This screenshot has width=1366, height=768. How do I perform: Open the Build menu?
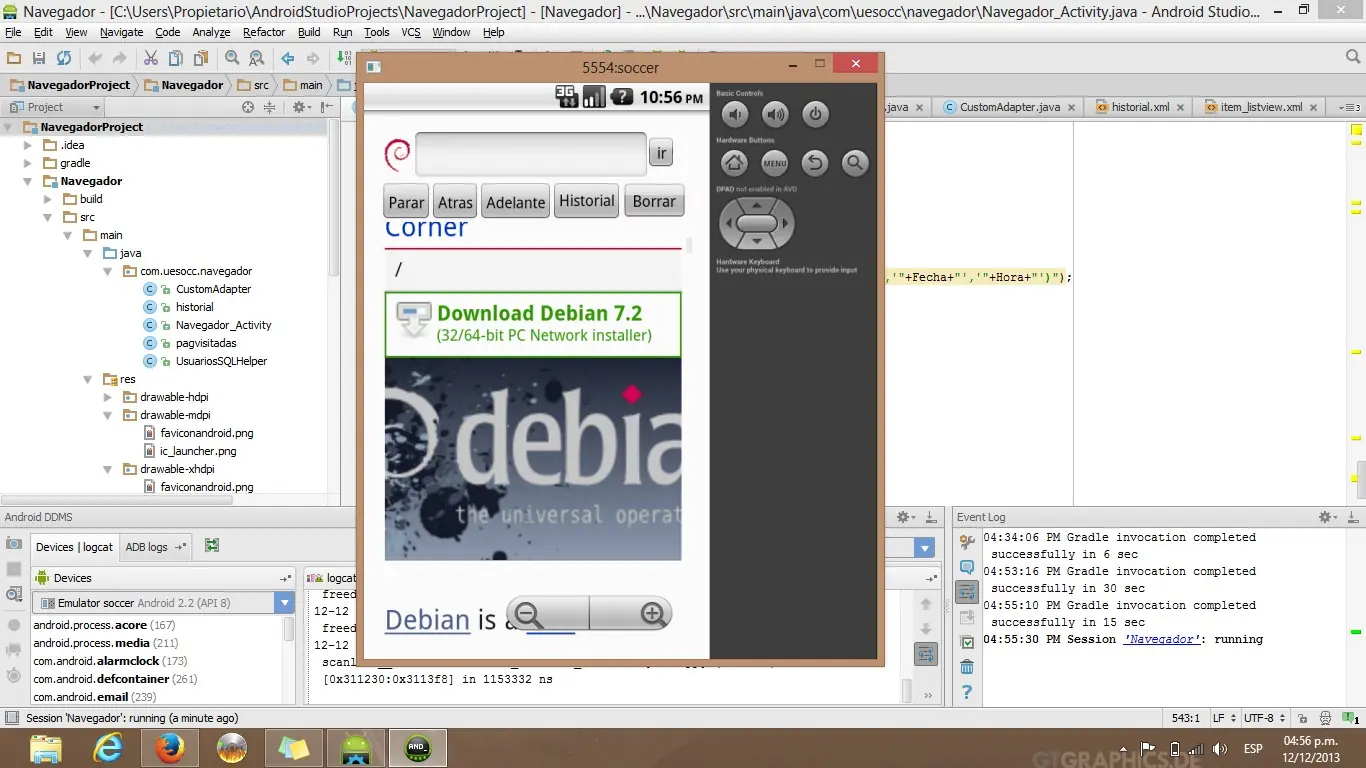pos(309,32)
